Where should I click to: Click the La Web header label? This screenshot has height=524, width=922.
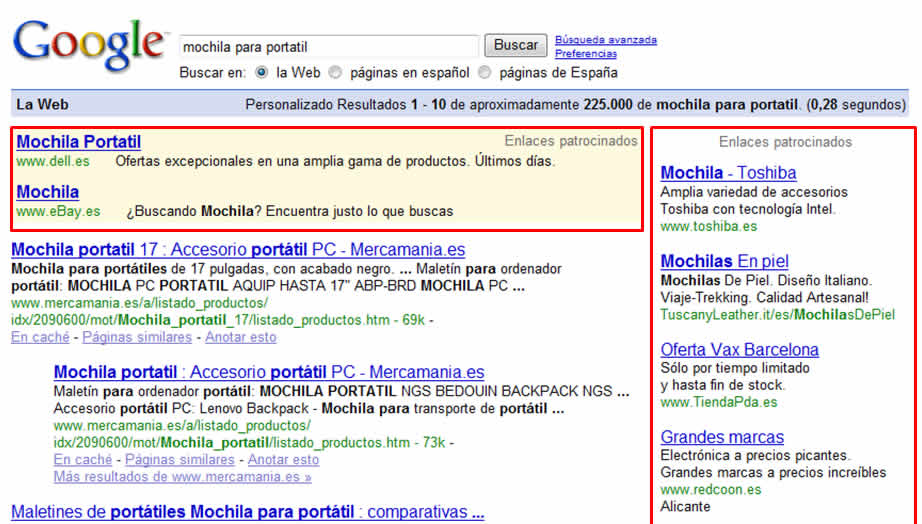coord(42,105)
